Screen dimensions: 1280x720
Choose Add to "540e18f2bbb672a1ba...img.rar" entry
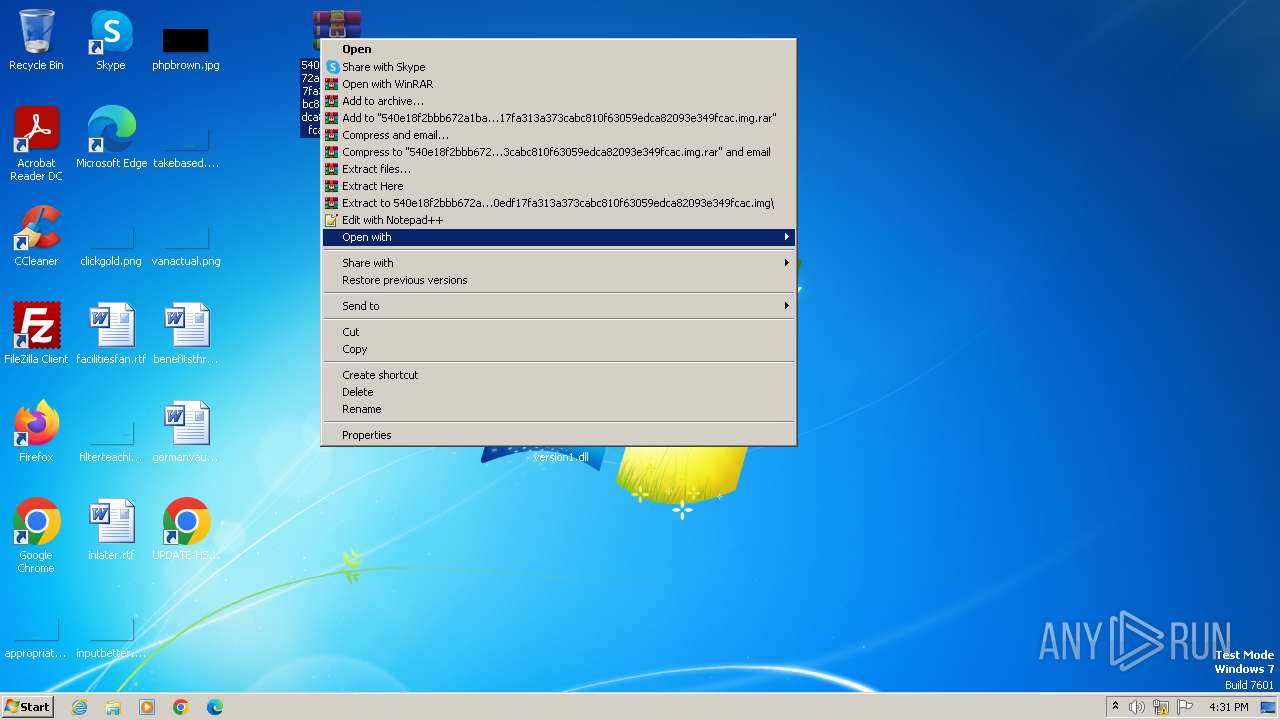coord(558,118)
